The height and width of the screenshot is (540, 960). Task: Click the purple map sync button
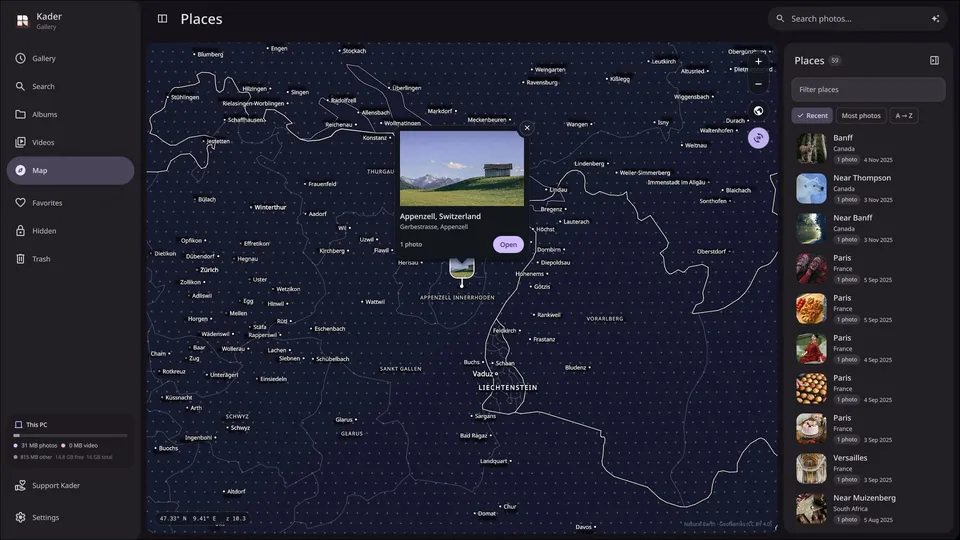tap(758, 138)
